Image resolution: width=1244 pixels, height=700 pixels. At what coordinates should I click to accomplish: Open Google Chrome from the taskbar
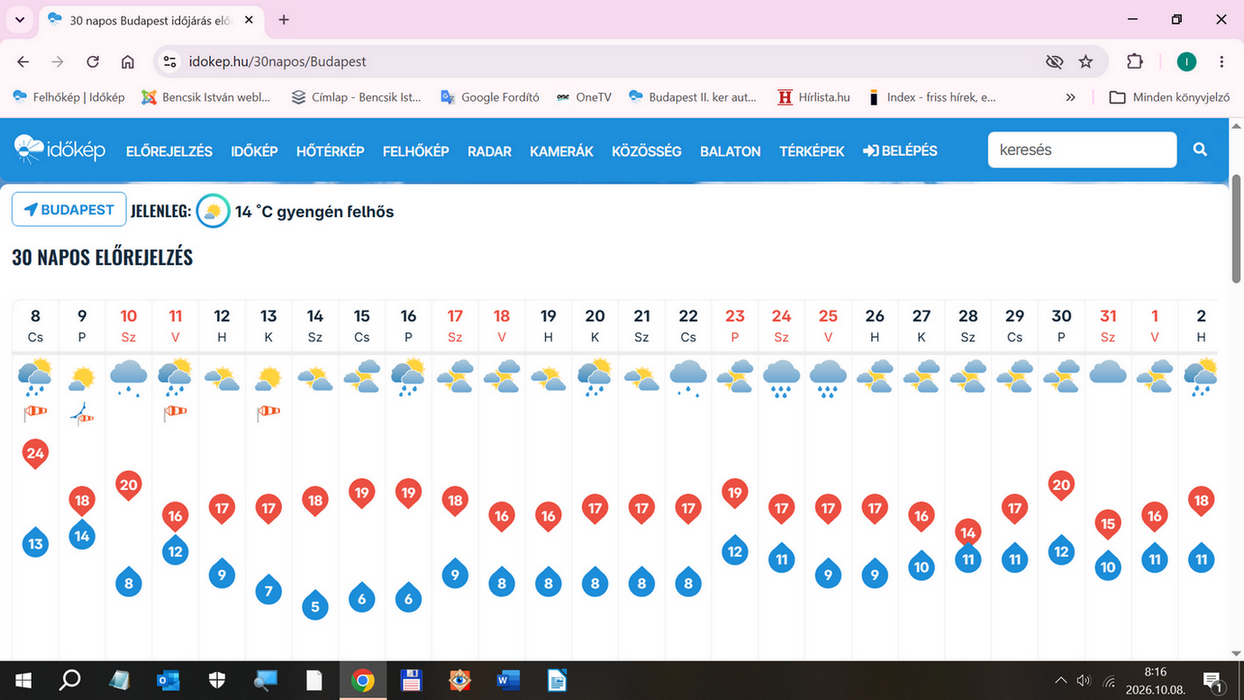point(362,681)
